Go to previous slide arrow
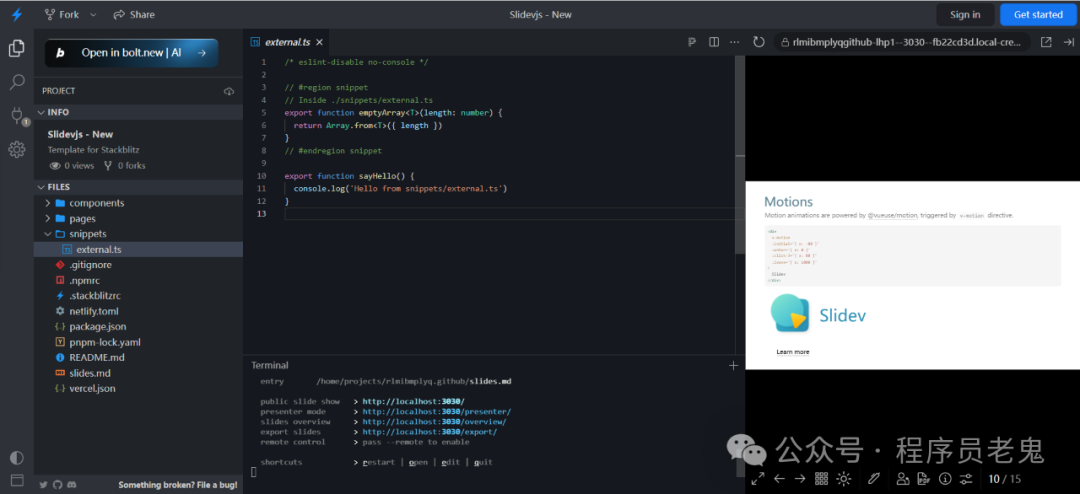 click(x=779, y=478)
